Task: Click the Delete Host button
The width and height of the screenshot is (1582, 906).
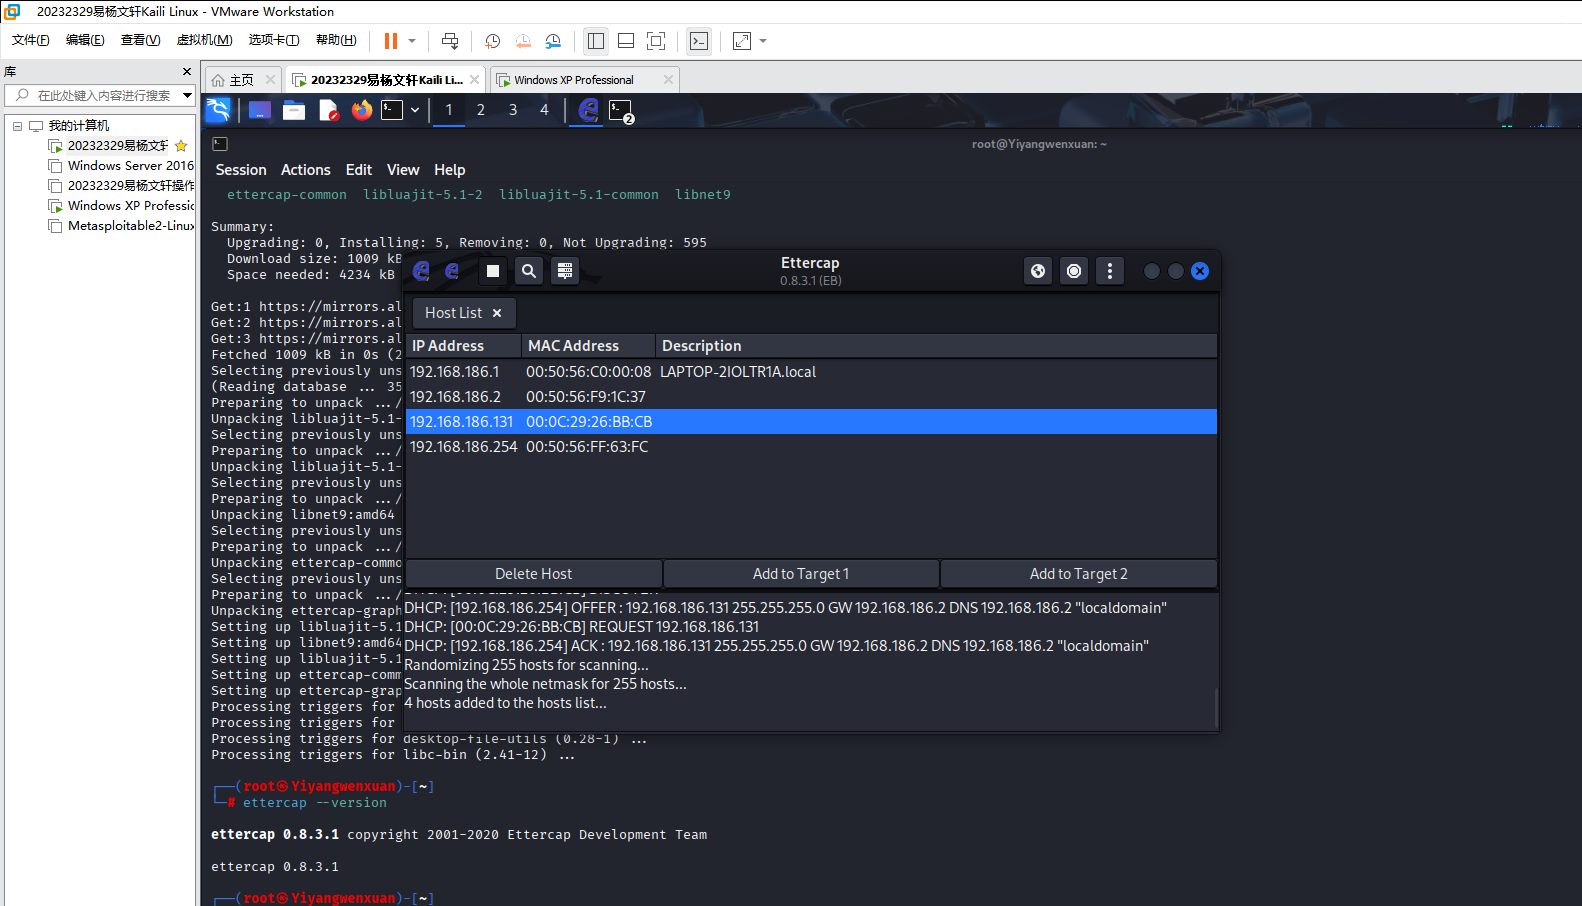Action: coord(534,574)
